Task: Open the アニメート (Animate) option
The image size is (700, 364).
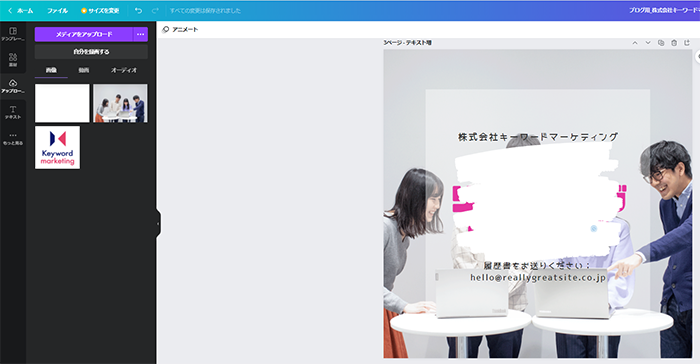Action: (x=180, y=29)
